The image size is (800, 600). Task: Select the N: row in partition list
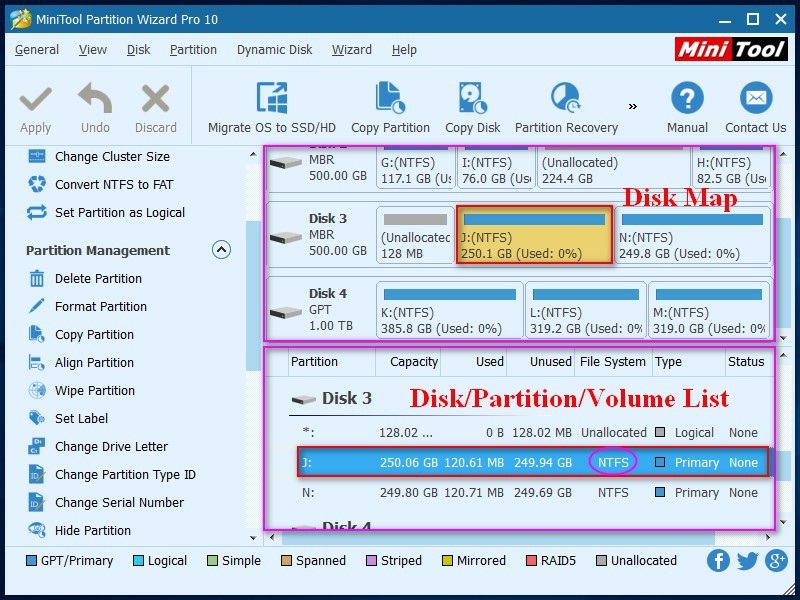(x=534, y=493)
